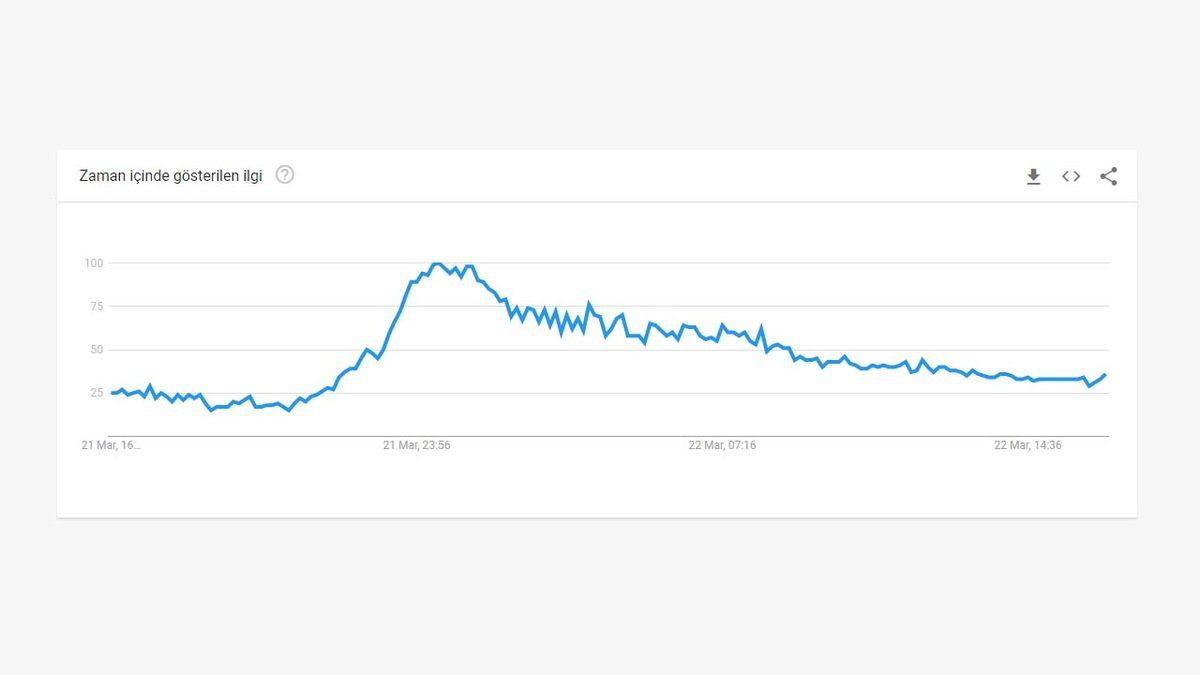Click the peak of the blue trend line
The image size is (1200, 675).
tap(436, 264)
